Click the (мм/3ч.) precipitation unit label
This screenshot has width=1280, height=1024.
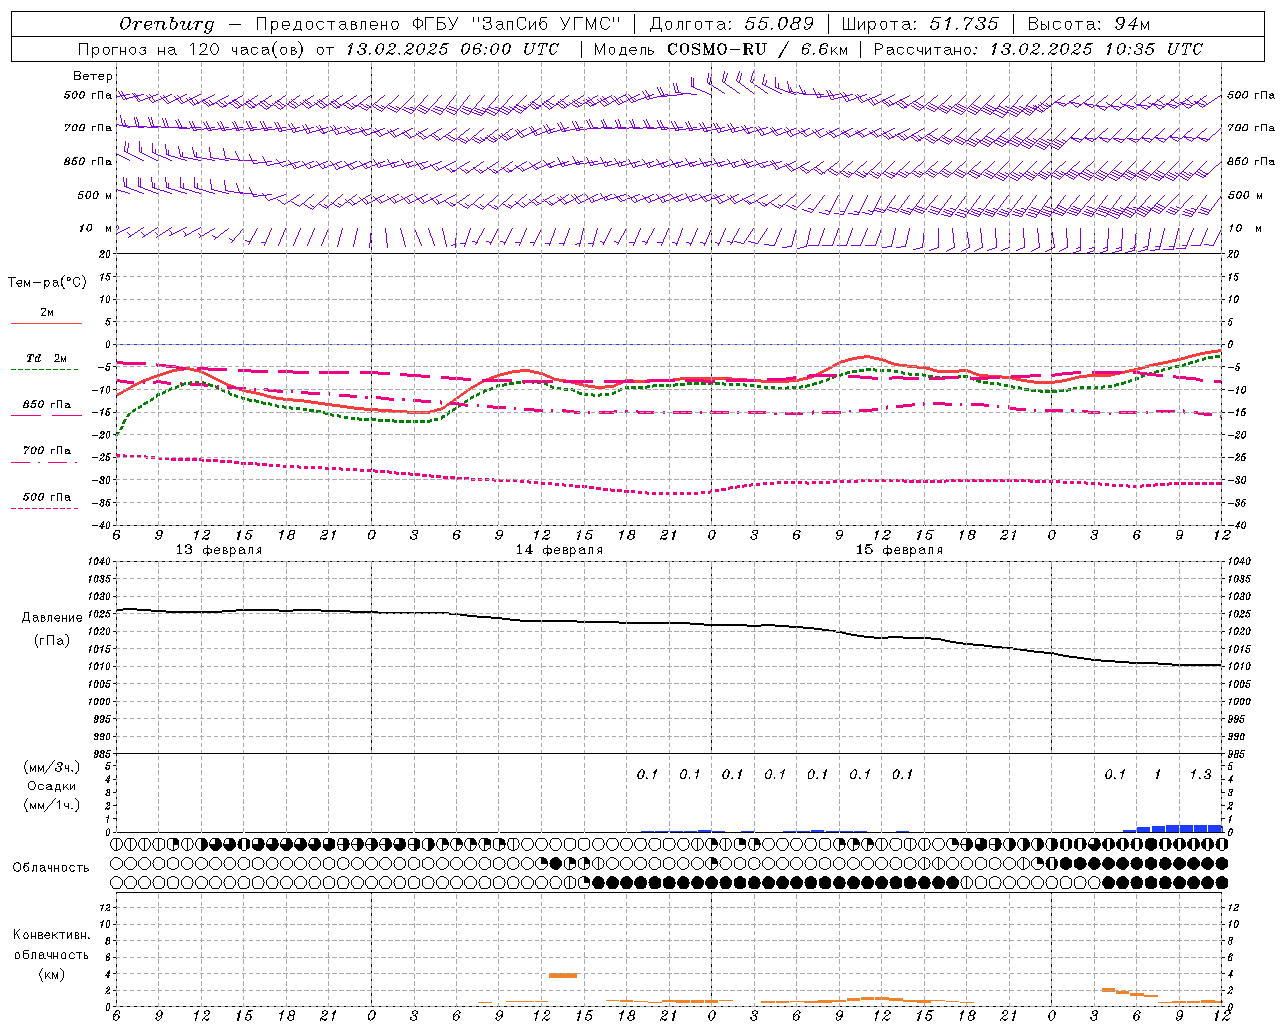click(x=52, y=767)
